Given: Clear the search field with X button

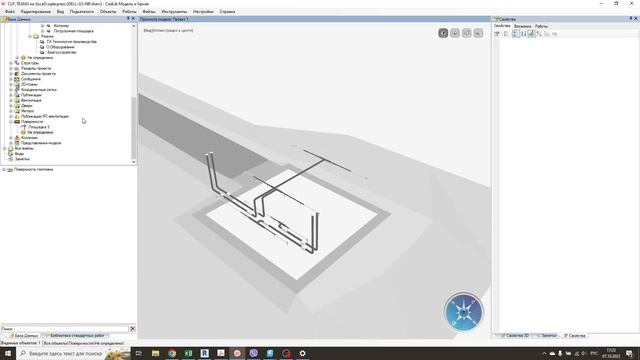Looking at the screenshot, I should (133, 329).
